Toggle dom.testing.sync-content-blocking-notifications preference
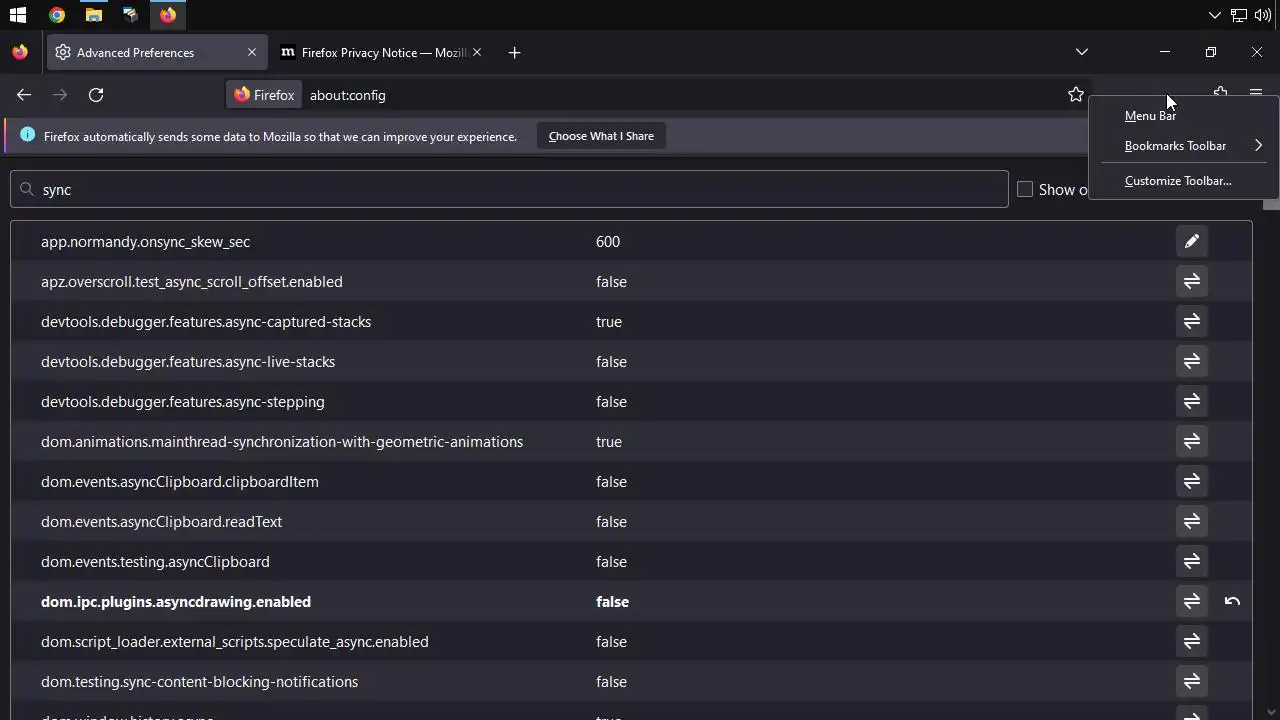This screenshot has height=720, width=1280. [x=1191, y=682]
